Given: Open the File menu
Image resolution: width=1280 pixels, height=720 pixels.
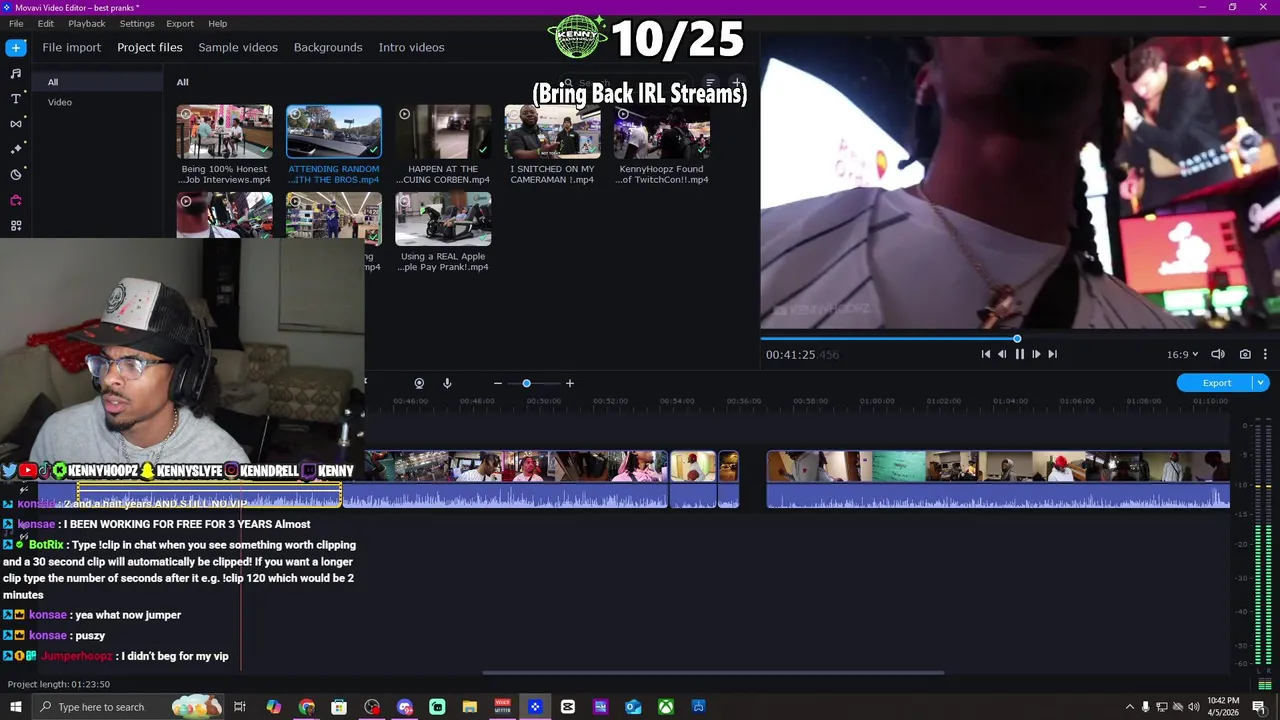Looking at the screenshot, I should coord(16,23).
